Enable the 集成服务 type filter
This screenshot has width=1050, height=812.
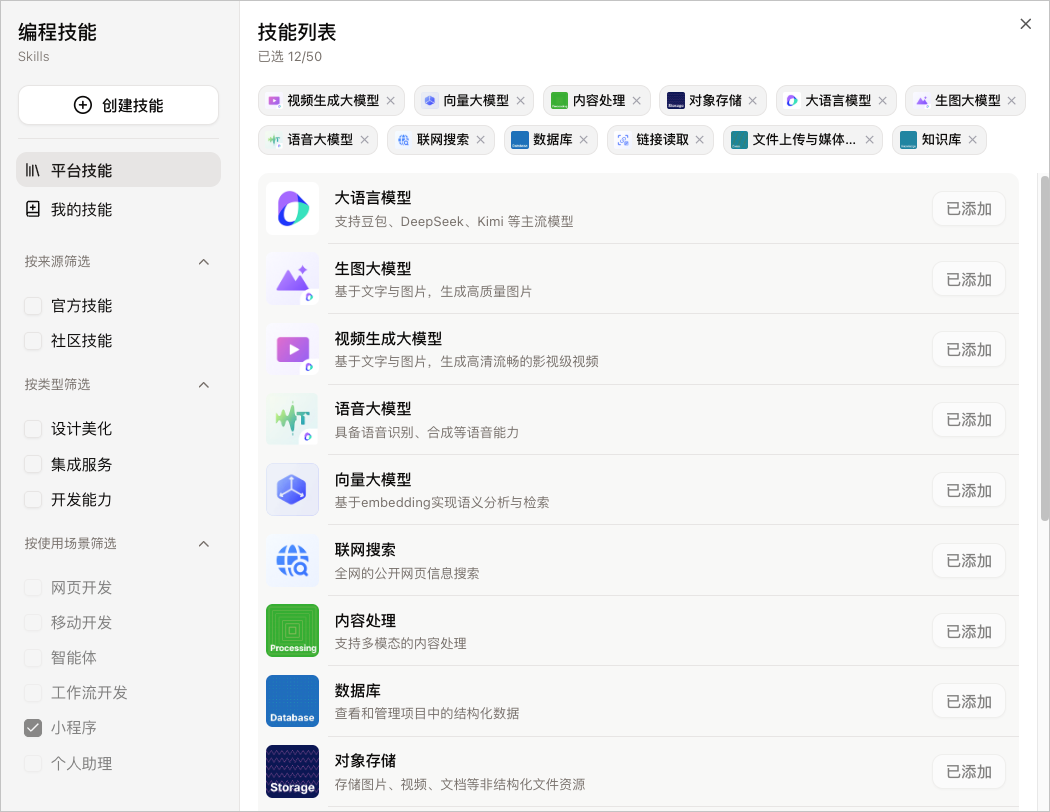(x=33, y=465)
